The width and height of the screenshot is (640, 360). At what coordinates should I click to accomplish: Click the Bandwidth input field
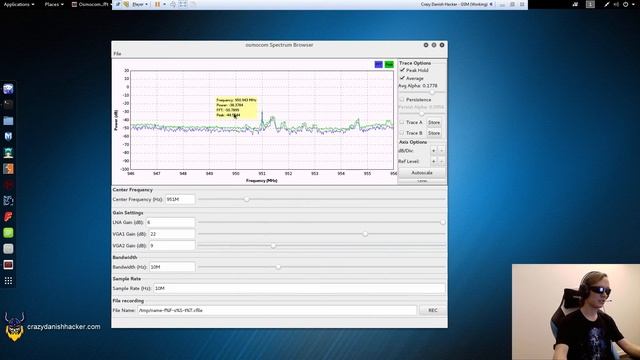[x=172, y=267]
